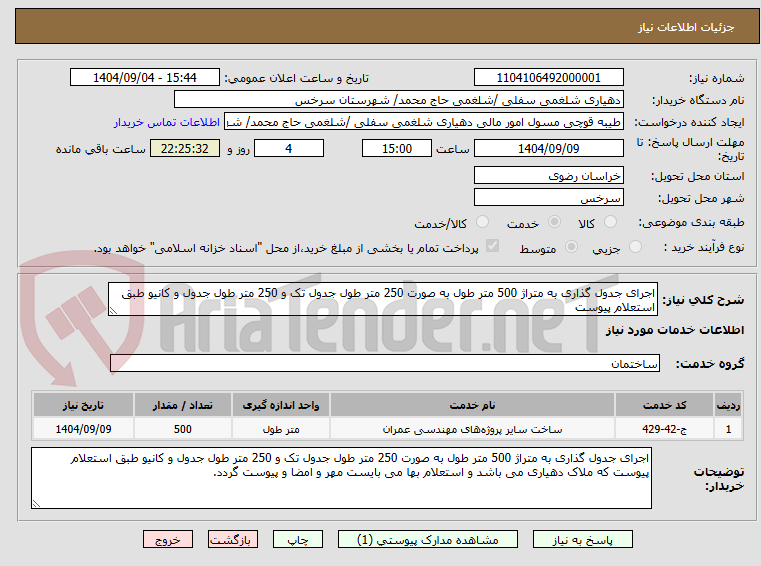
Task: Click the متر طول unit cell
Action: (281, 429)
